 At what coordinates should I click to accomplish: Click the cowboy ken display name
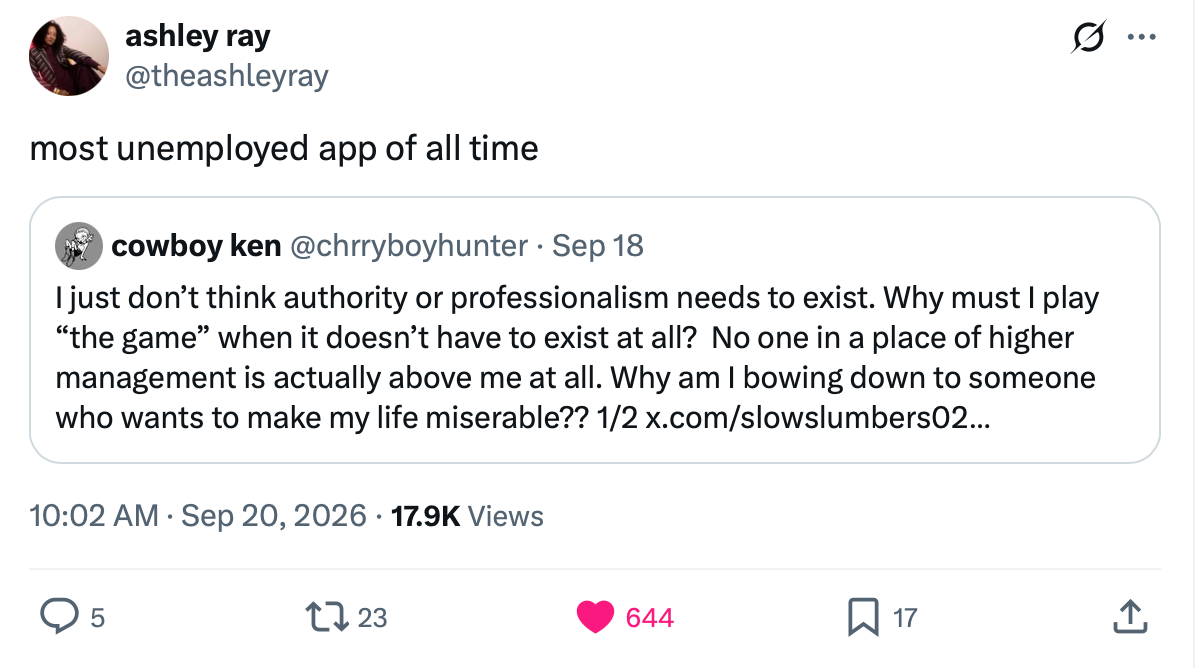pyautogui.click(x=196, y=246)
